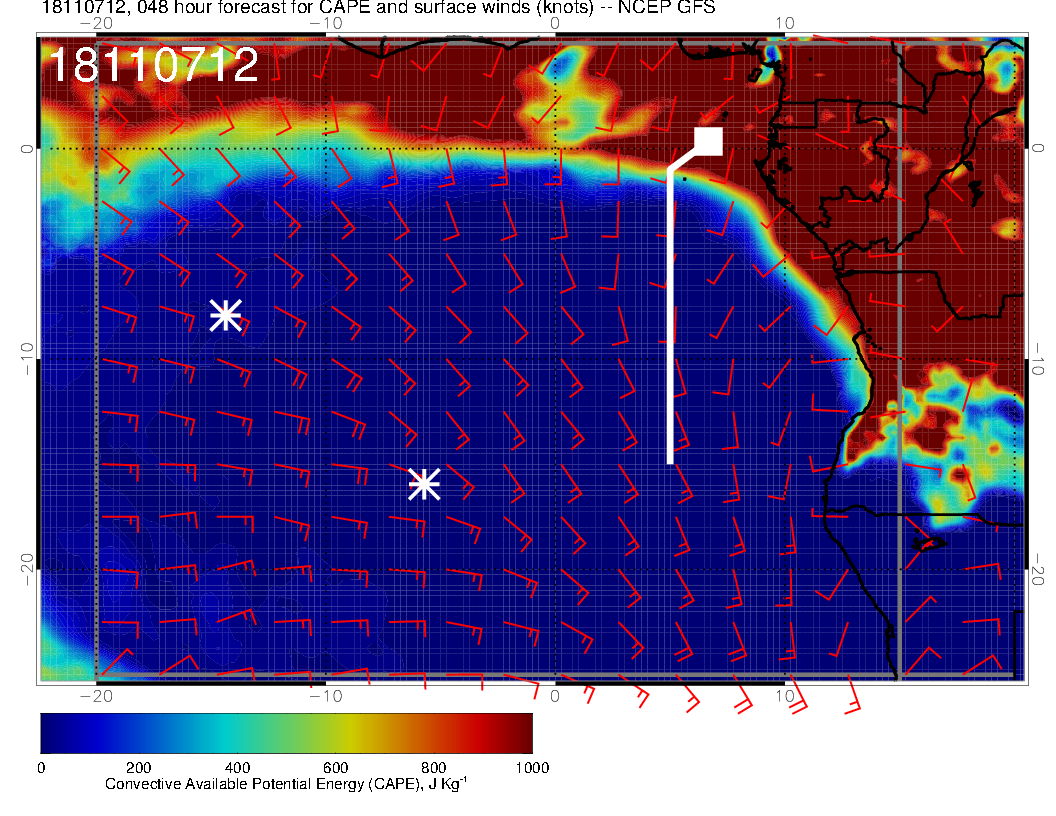This screenshot has height=816, width=1056.
Task: Click the 1000 tick label under the colorbar
Action: [x=531, y=768]
